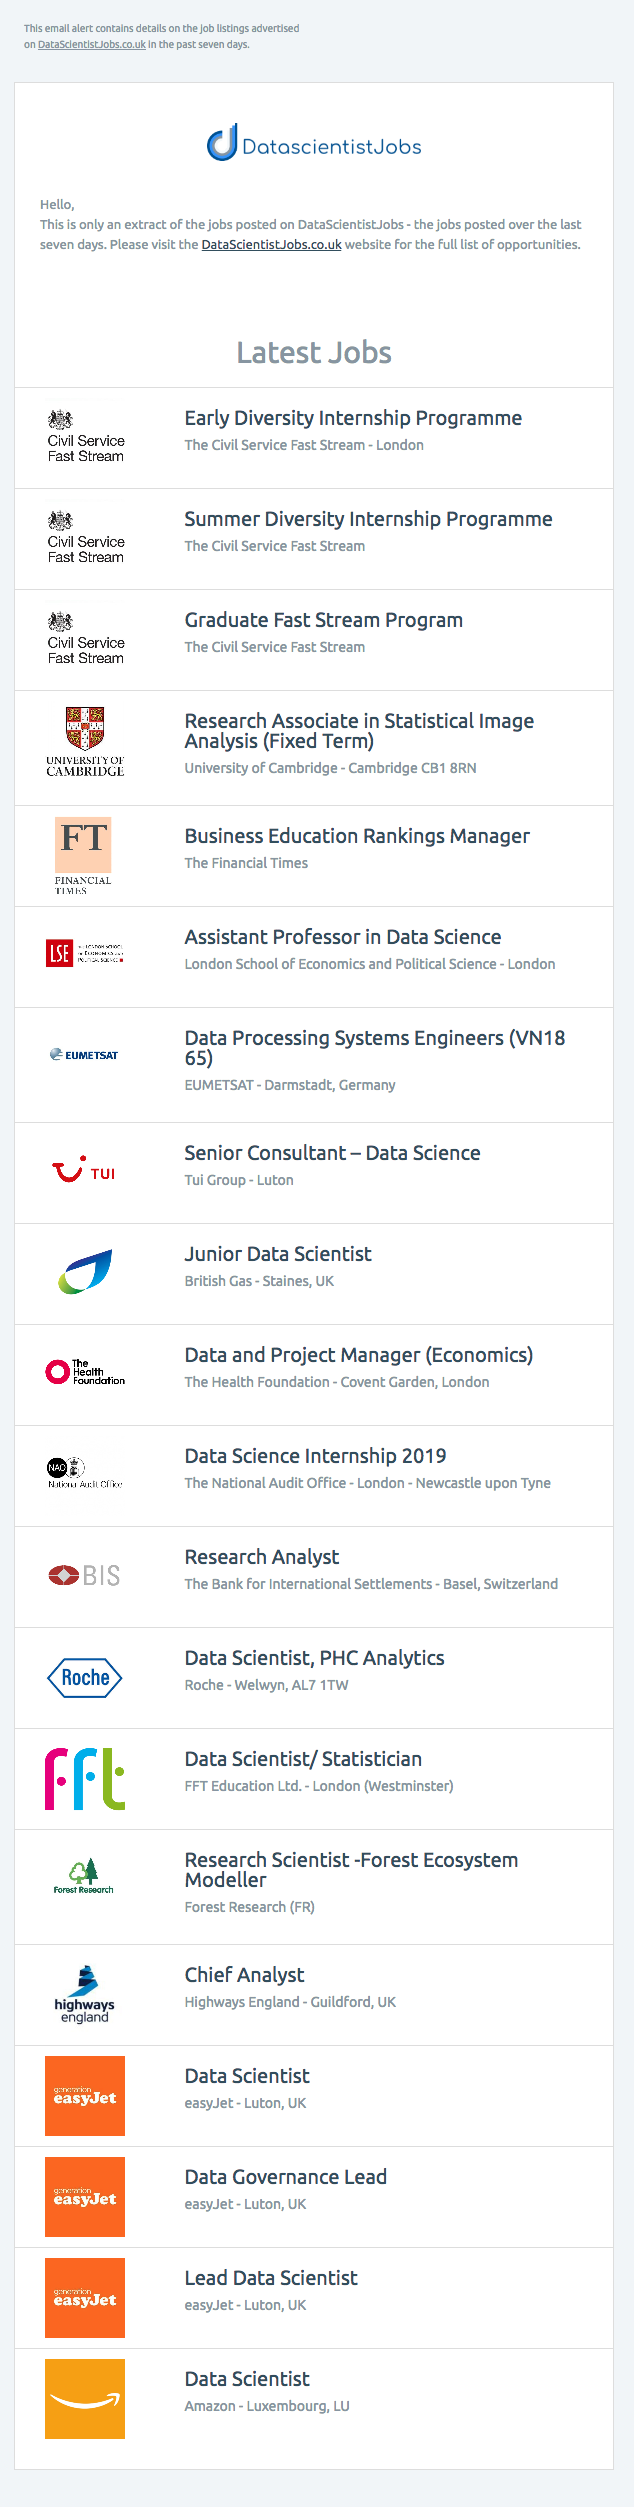
Task: Follow the DataScientistJobs.co.uk link in greeting paragraph
Action: pos(272,245)
